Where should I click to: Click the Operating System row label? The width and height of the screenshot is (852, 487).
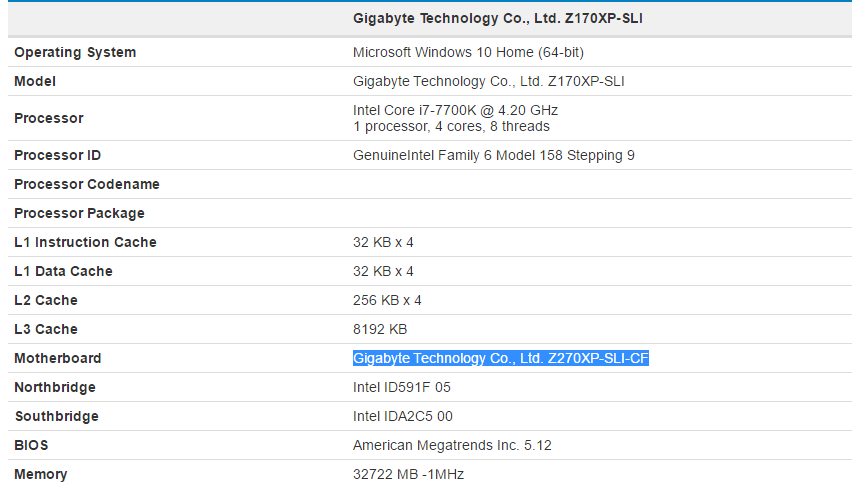(75, 52)
